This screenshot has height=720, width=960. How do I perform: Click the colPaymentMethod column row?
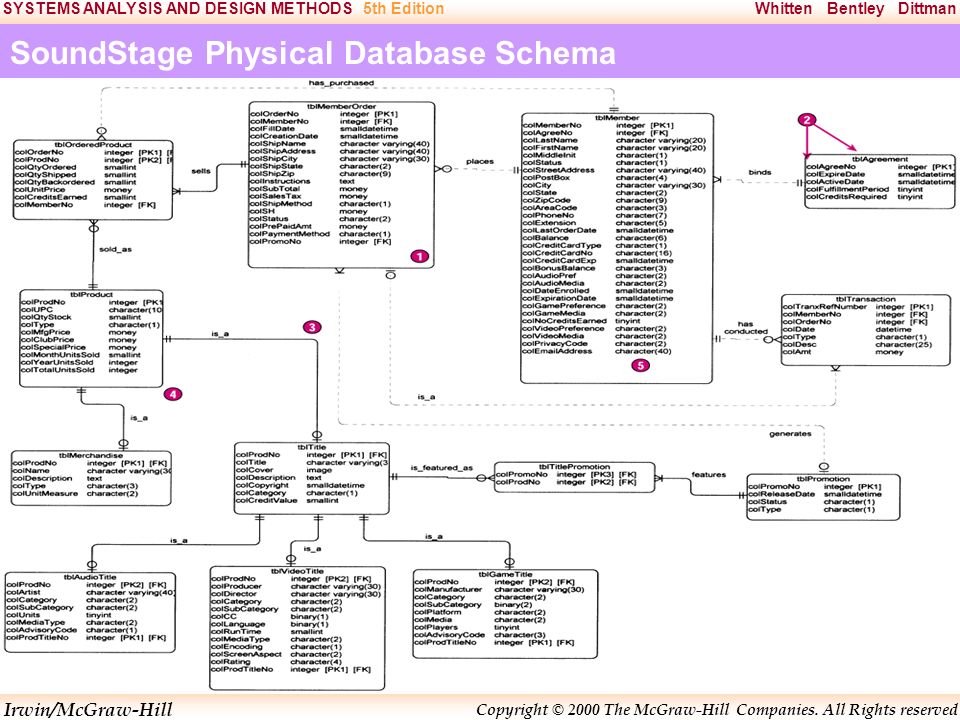point(320,234)
